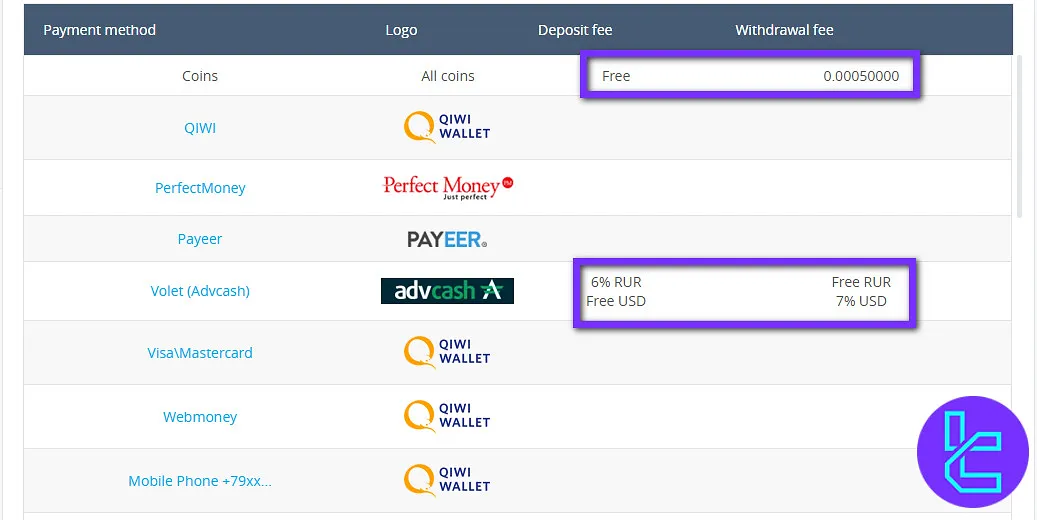
Task: Click the QIWI Wallet logo in Visa\Mastercard row
Action: (447, 351)
